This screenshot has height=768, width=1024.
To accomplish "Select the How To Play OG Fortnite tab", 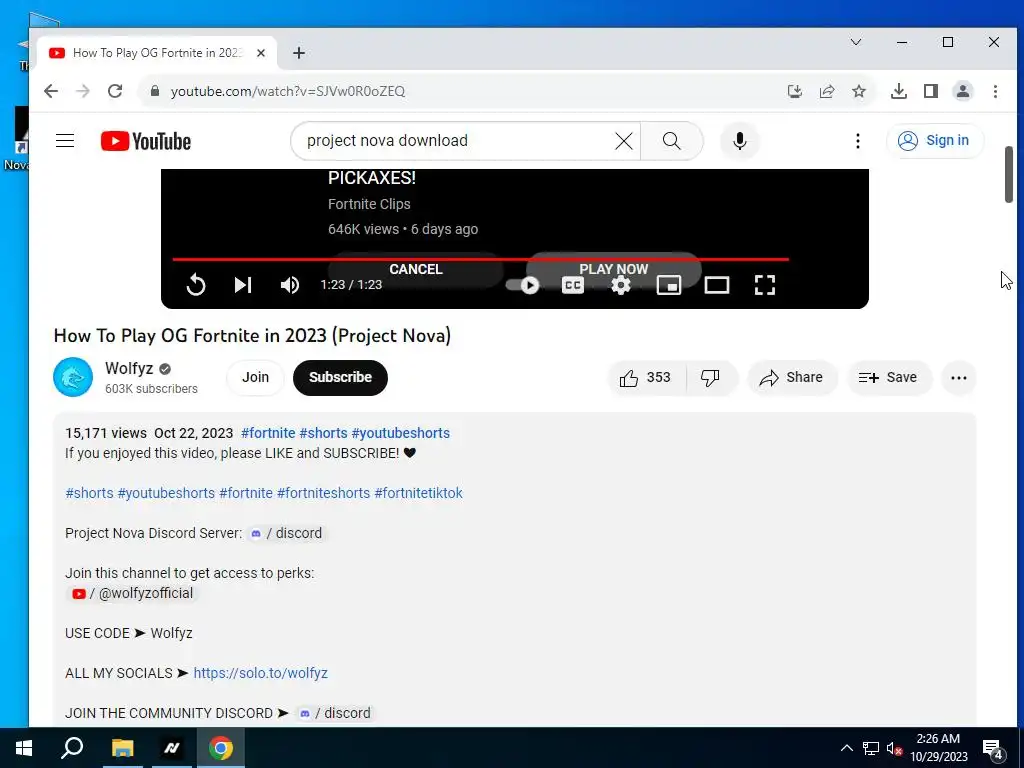I will click(x=157, y=53).
